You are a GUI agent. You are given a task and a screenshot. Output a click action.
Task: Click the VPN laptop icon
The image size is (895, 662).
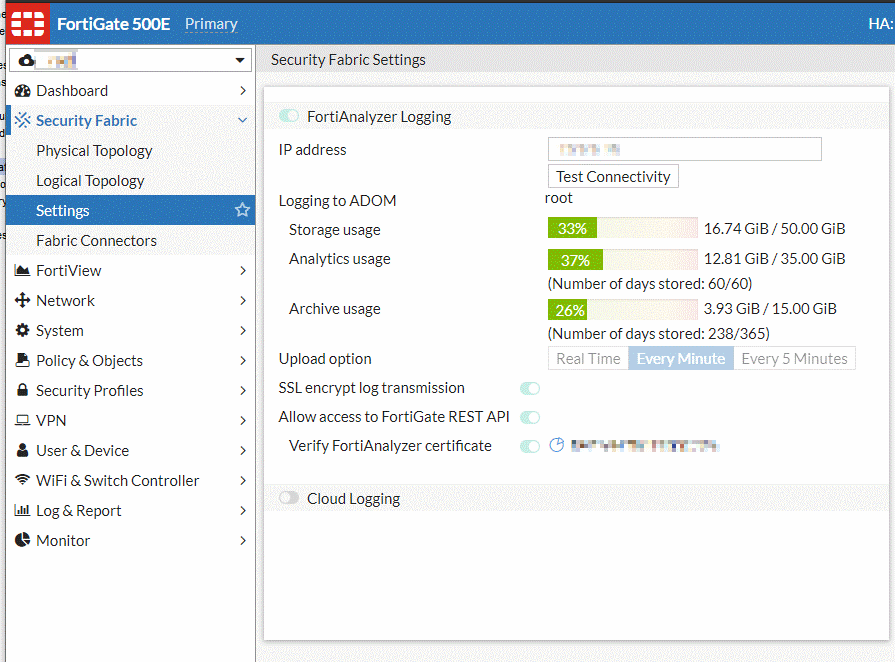[22, 421]
